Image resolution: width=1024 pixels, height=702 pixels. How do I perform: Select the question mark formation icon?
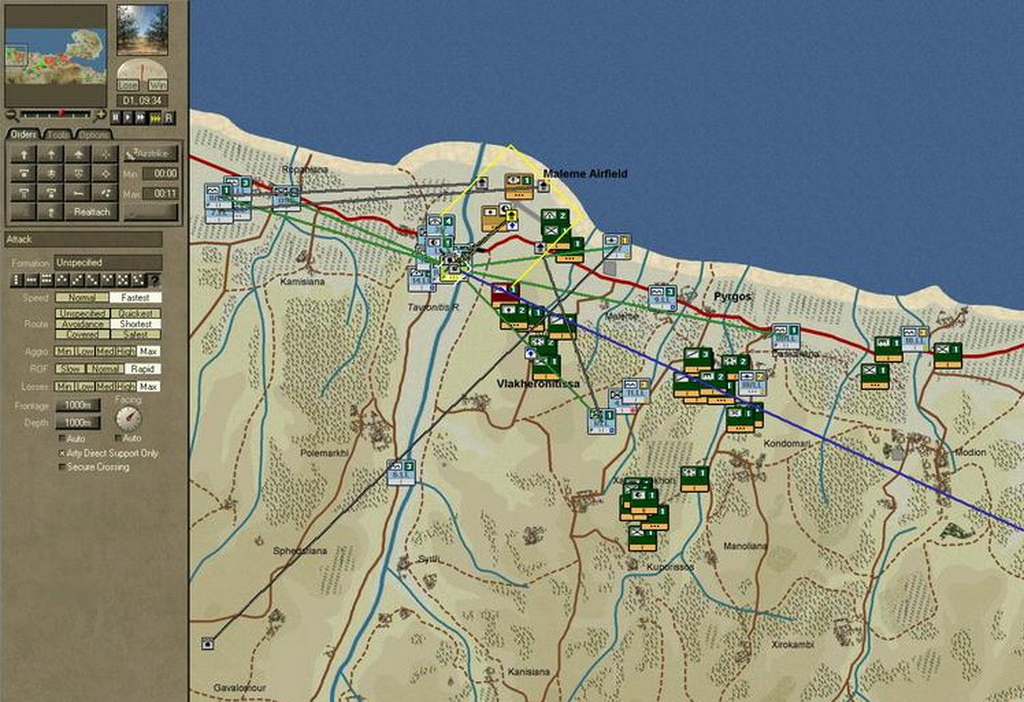click(x=154, y=280)
